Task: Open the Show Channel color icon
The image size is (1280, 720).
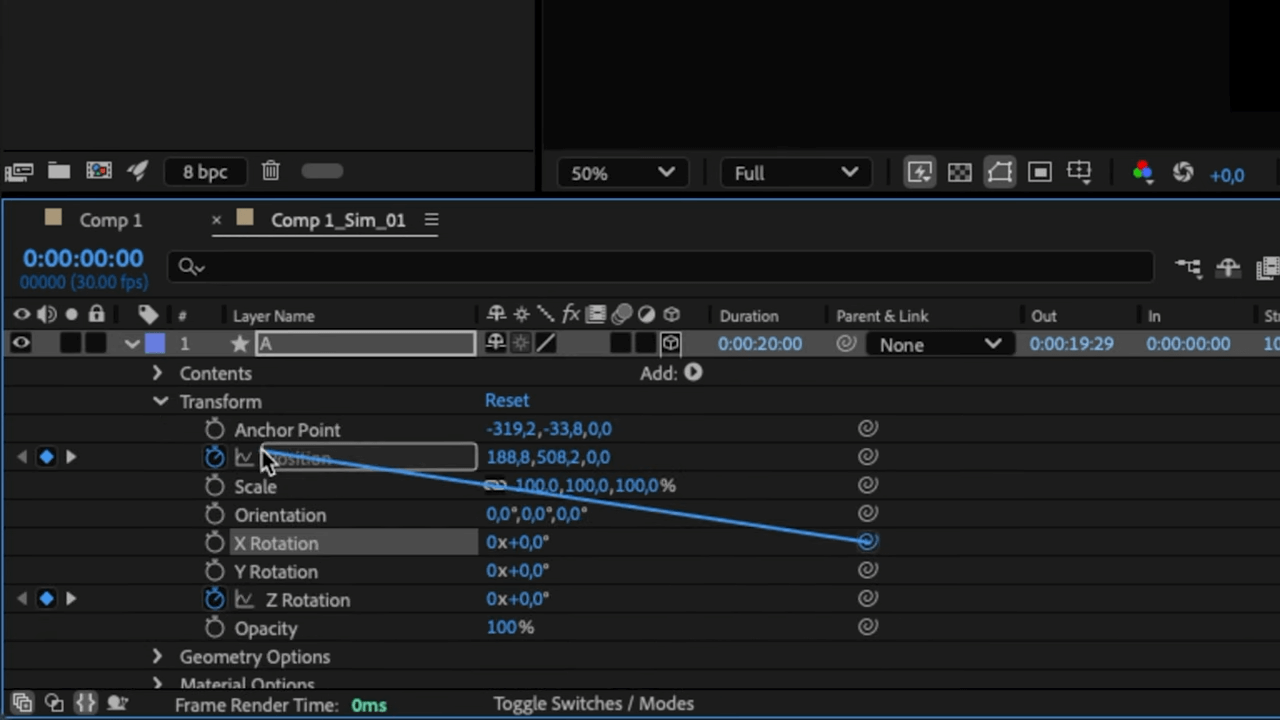Action: [1142, 173]
